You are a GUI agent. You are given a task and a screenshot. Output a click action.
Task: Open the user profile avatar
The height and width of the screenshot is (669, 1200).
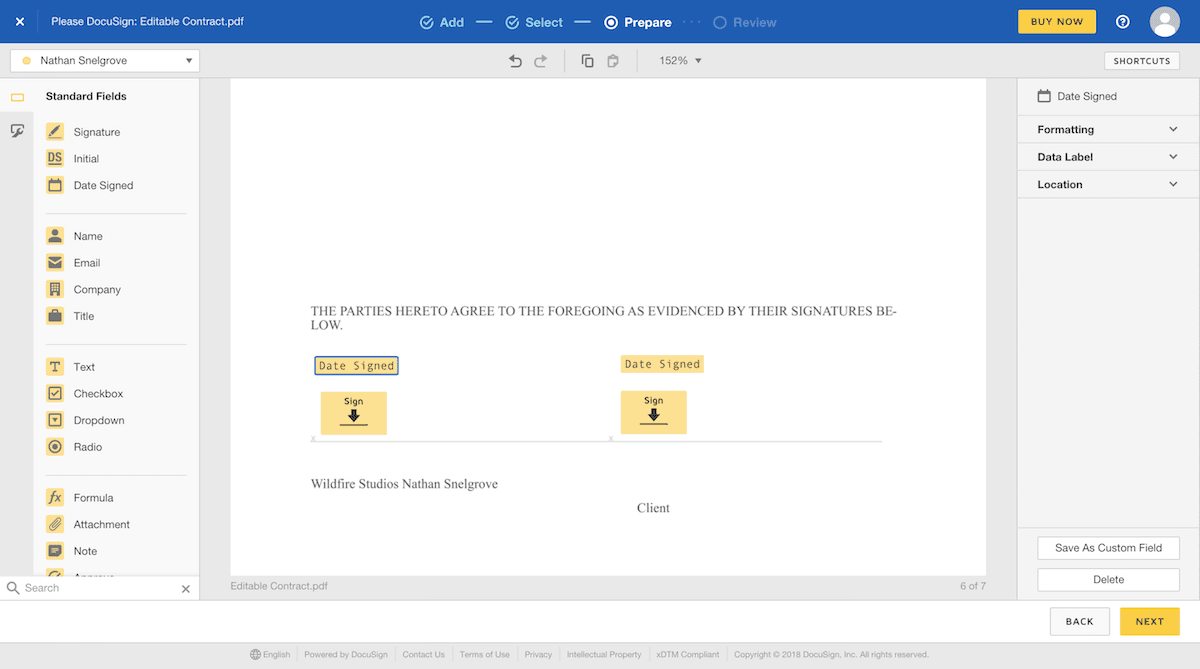coord(1165,22)
